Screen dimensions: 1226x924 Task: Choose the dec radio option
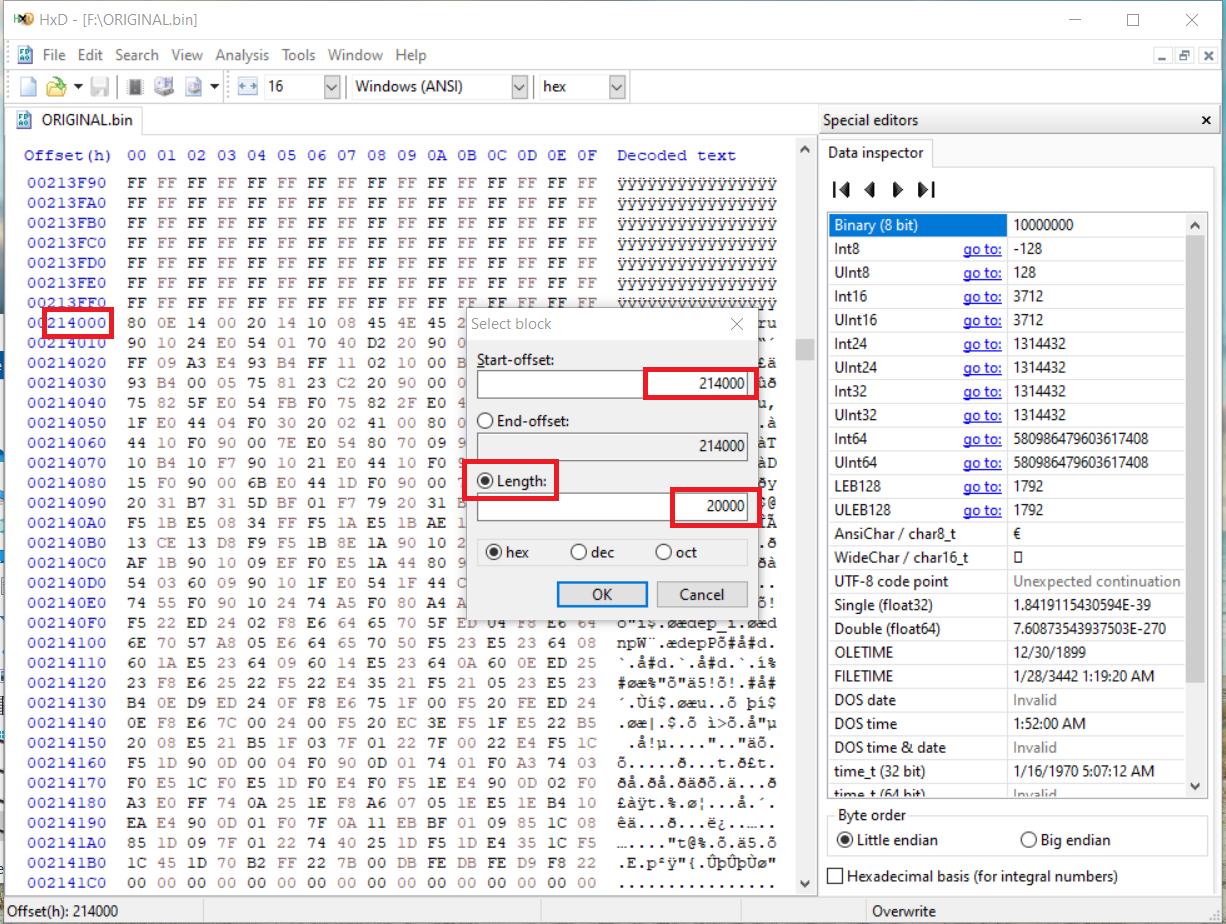click(578, 552)
